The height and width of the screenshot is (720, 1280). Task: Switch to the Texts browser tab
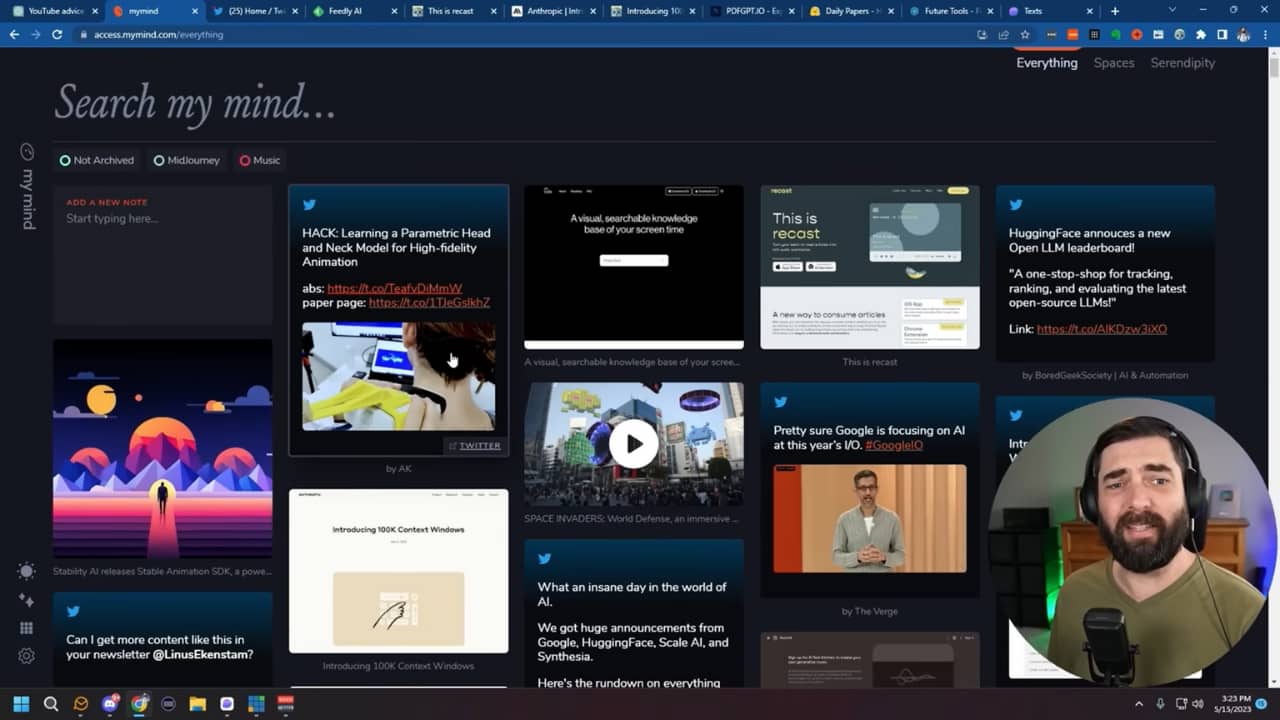pos(1050,11)
